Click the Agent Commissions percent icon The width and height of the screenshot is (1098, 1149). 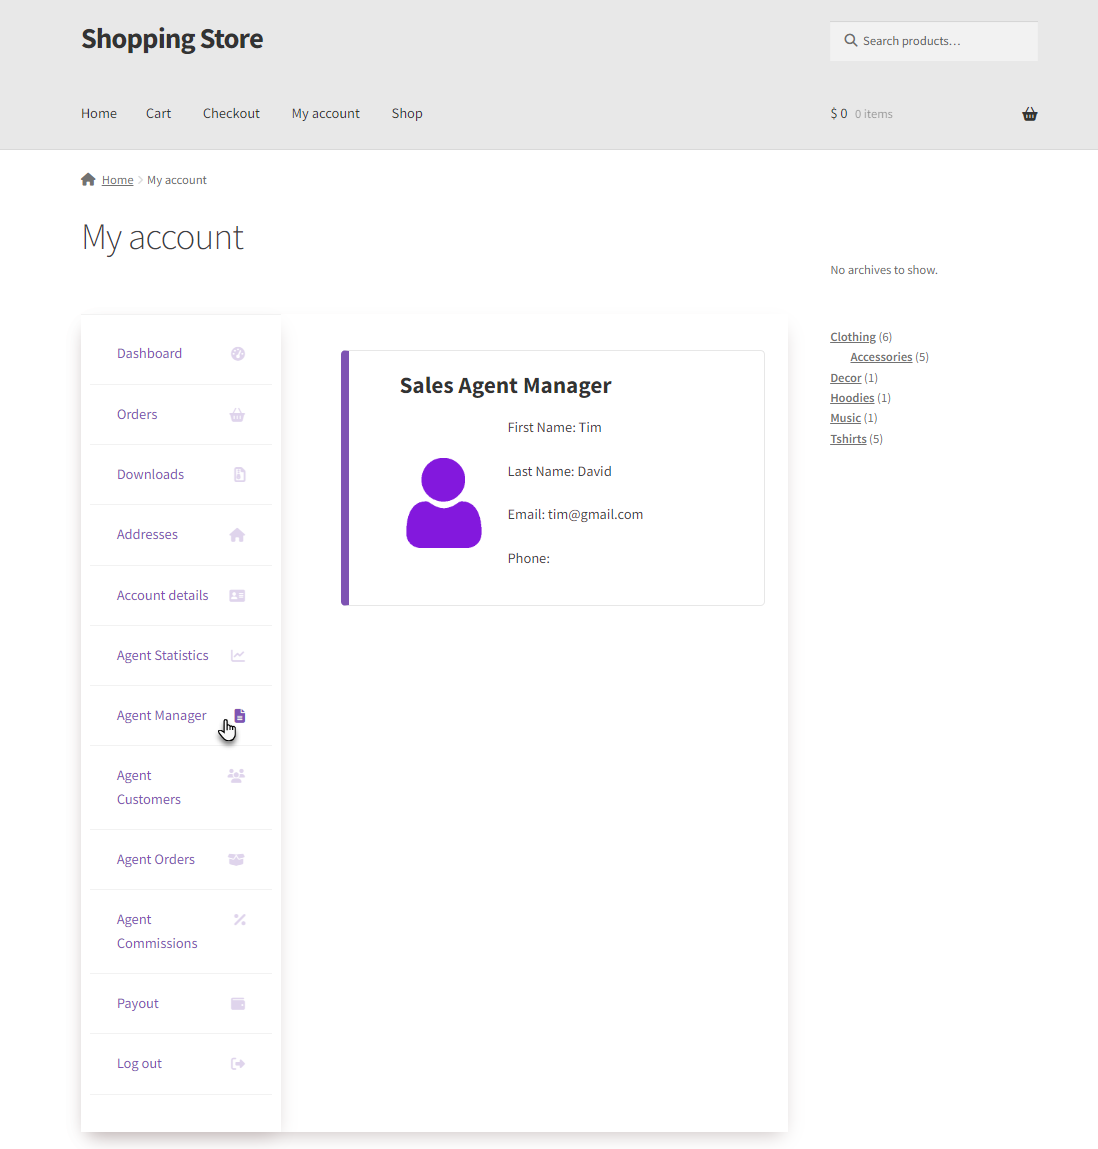(x=240, y=920)
